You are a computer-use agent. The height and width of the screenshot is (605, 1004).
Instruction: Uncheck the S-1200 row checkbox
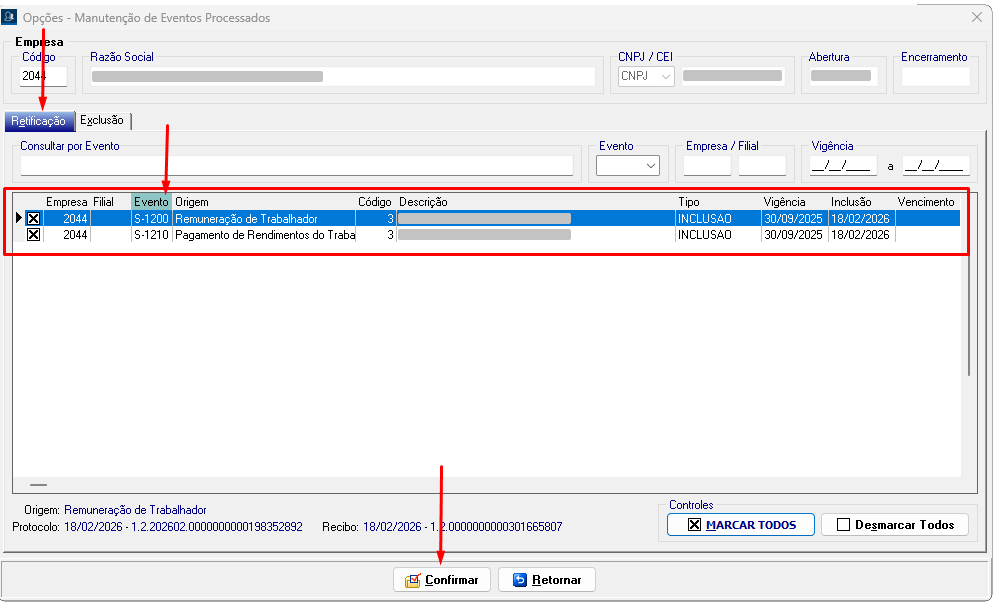[x=33, y=218]
